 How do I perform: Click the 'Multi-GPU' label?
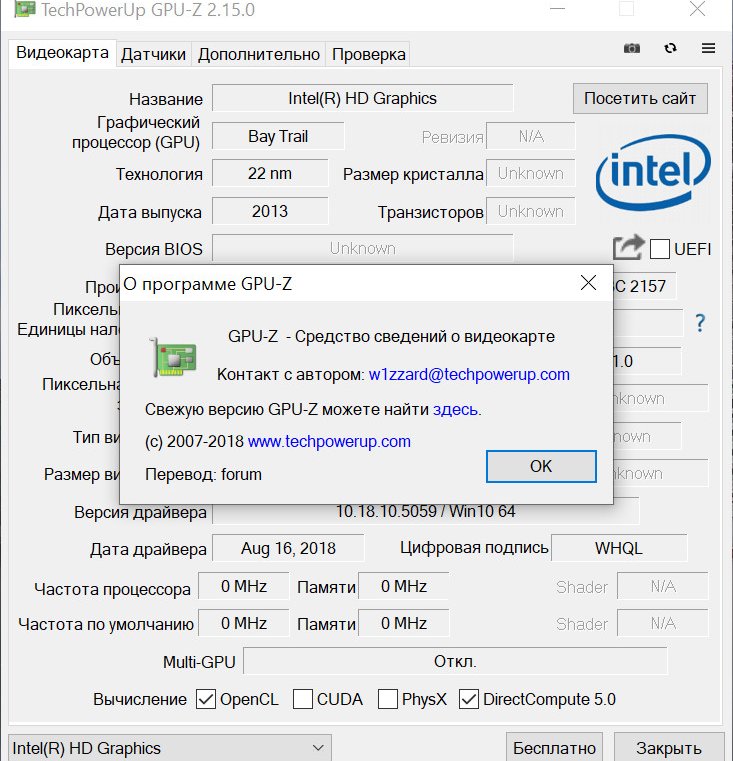(x=199, y=662)
